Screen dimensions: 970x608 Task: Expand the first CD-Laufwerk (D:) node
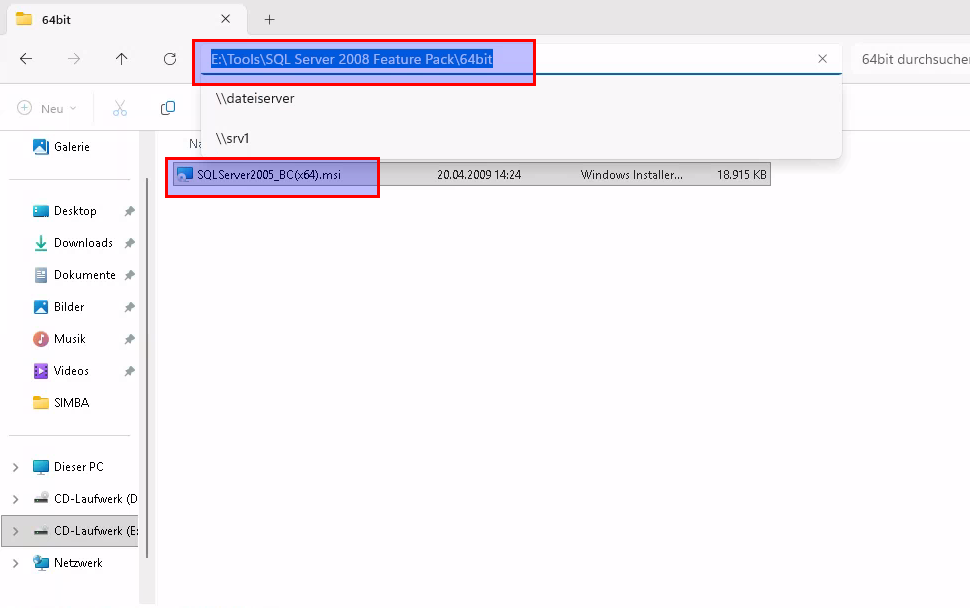click(15, 499)
